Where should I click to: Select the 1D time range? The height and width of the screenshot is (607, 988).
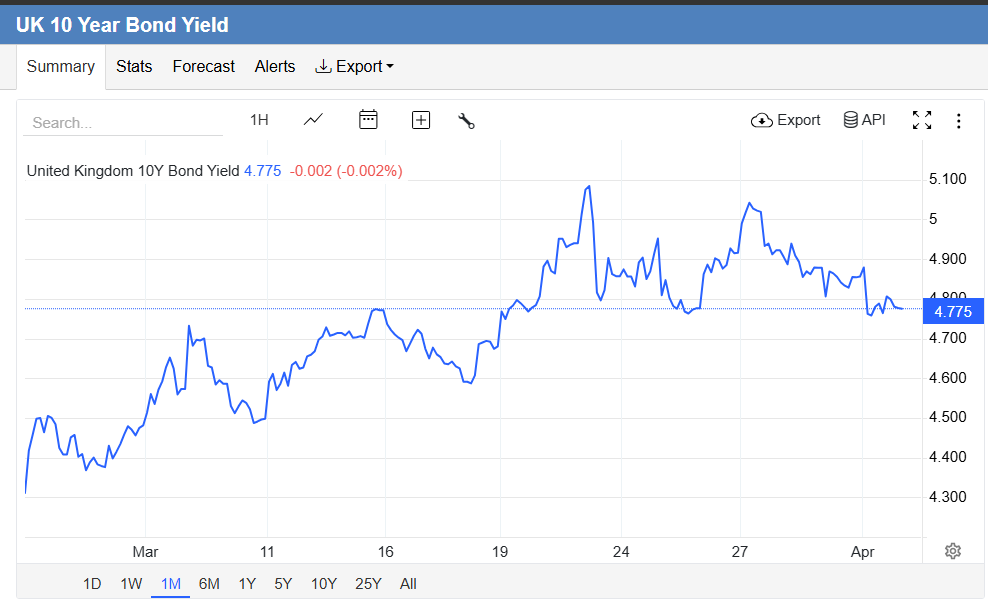92,584
